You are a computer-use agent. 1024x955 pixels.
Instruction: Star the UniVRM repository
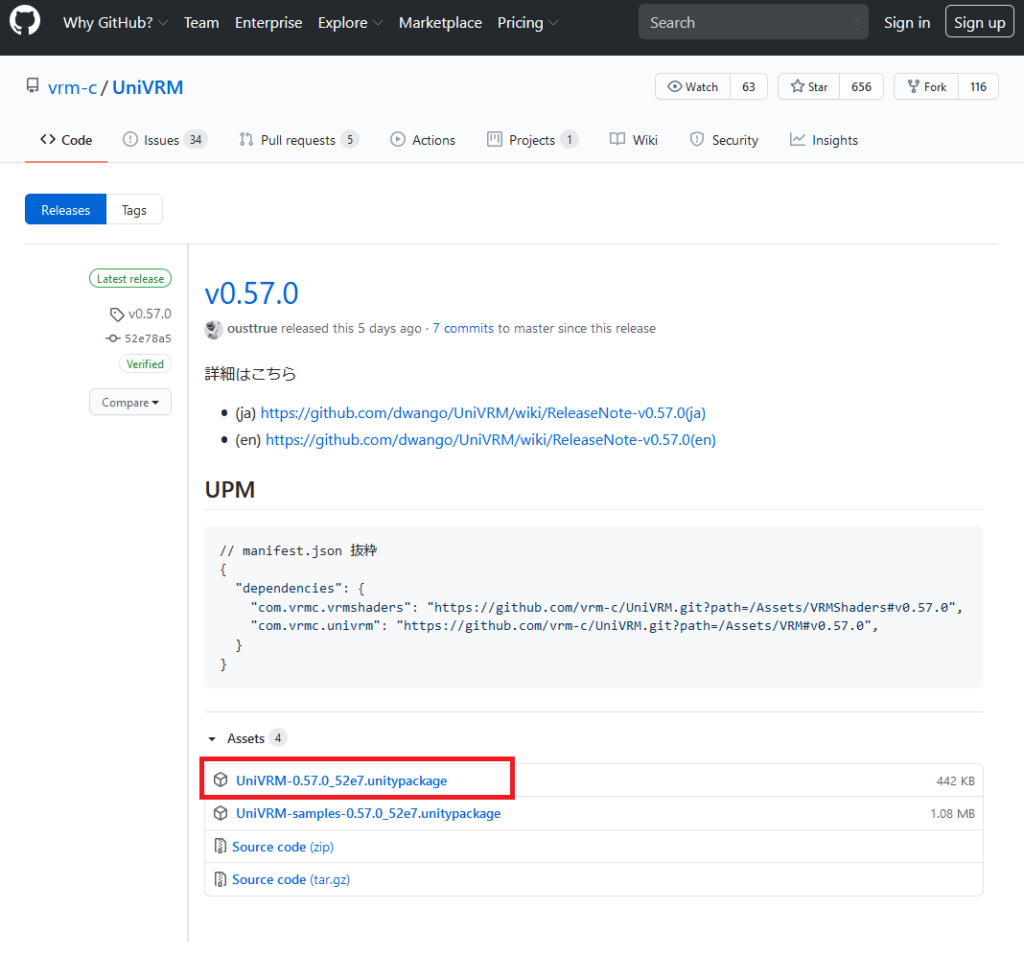click(x=808, y=87)
